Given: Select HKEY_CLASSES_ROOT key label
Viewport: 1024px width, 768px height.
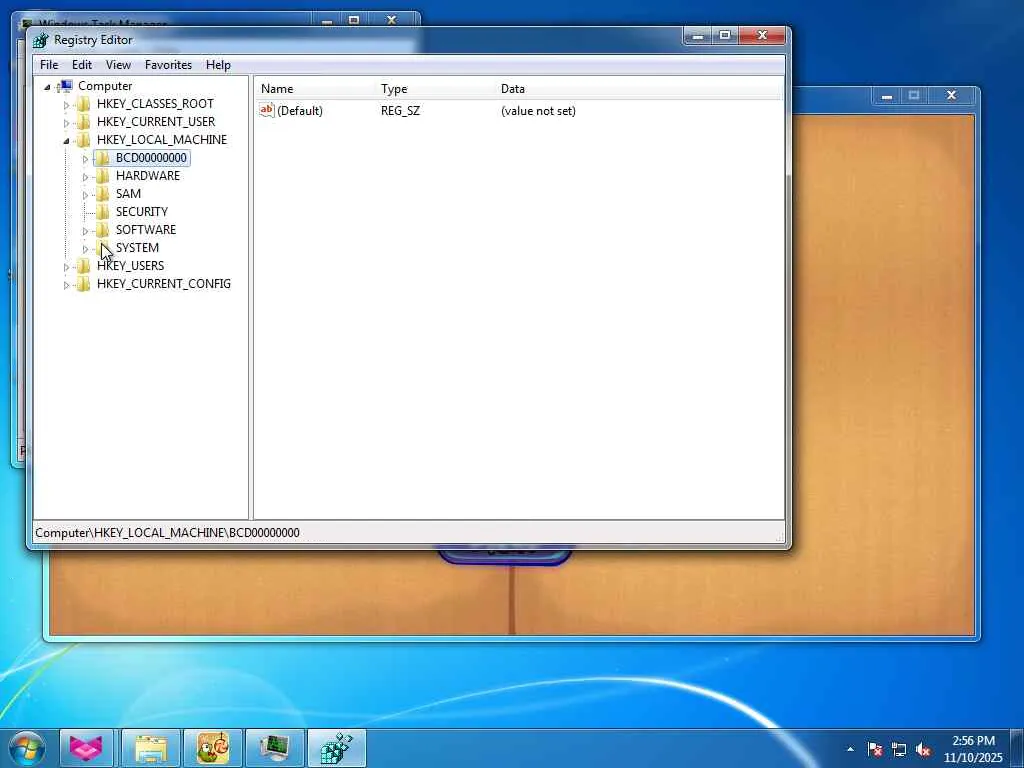Looking at the screenshot, I should (x=155, y=104).
